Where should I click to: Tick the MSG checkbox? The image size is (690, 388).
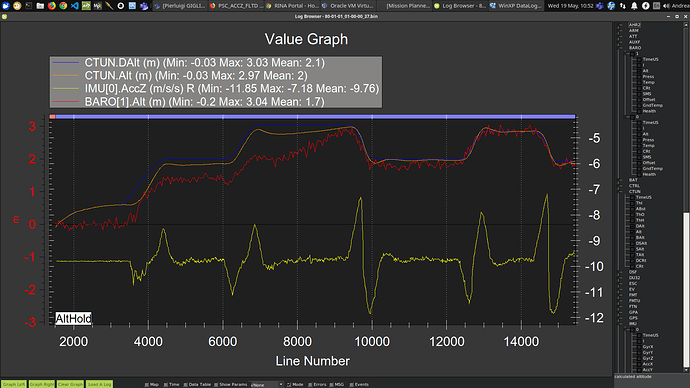coord(331,384)
